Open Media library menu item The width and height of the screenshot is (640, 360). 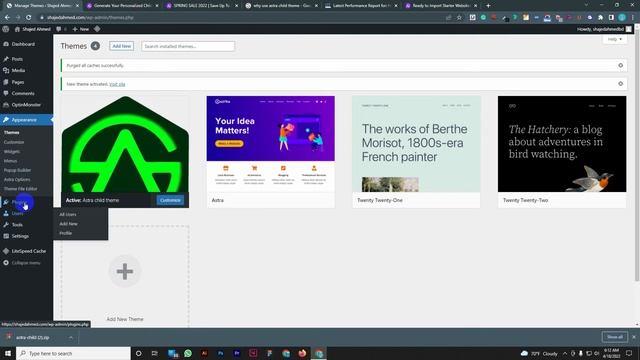point(18,71)
